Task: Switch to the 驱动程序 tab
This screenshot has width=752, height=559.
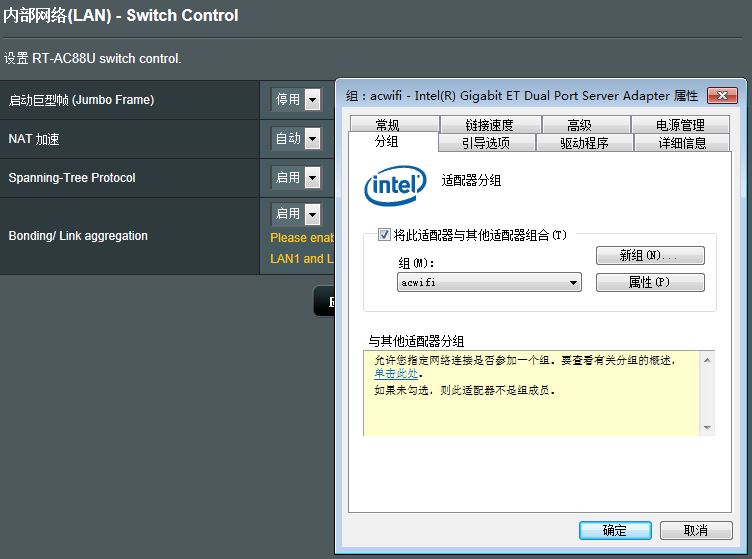Action: tap(585, 143)
